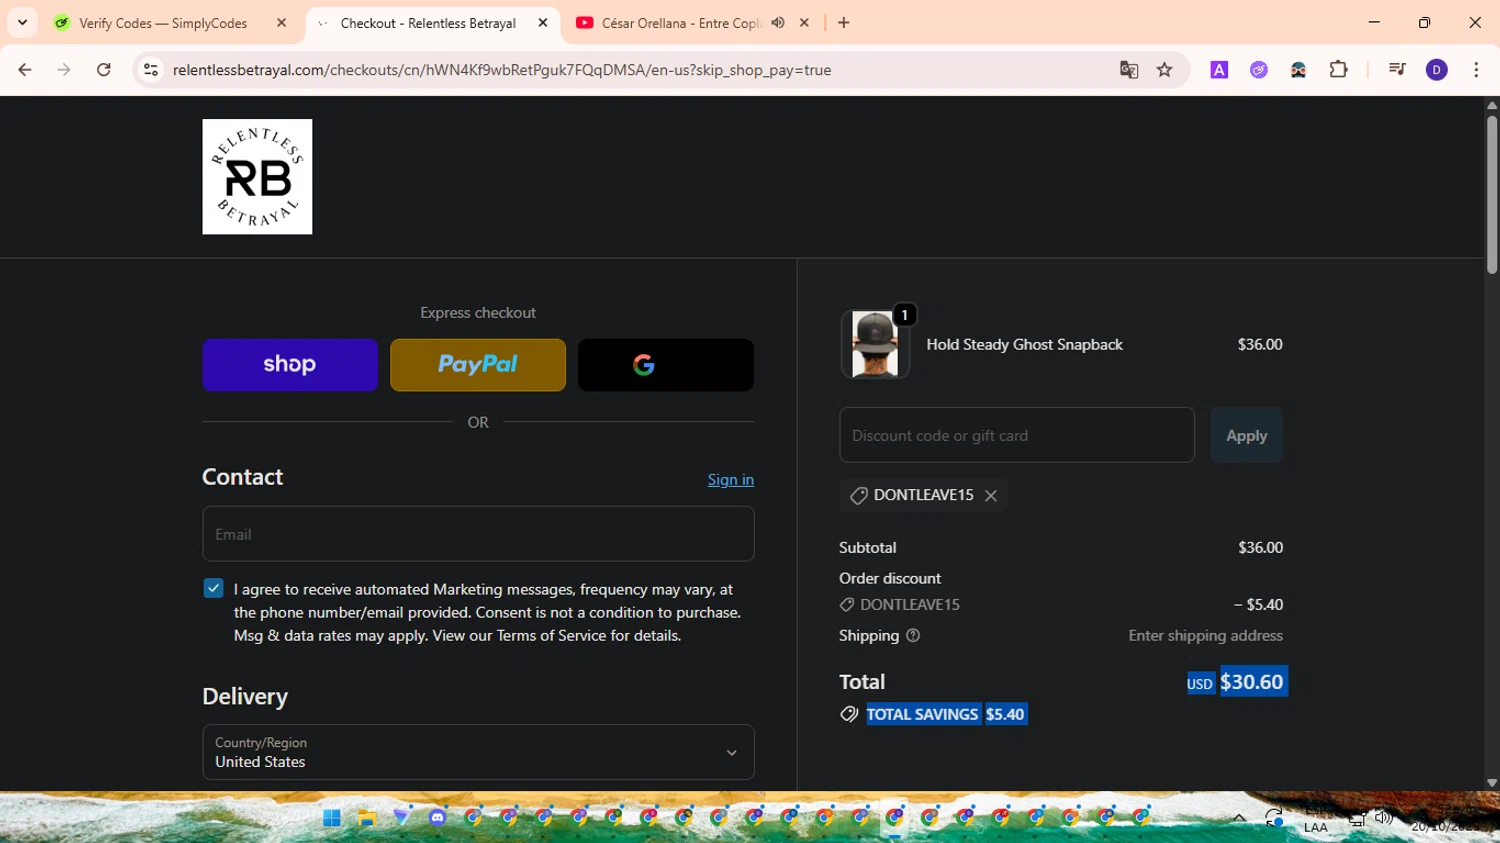
Task: Click the scrollbar down arrow
Action: point(1491,783)
